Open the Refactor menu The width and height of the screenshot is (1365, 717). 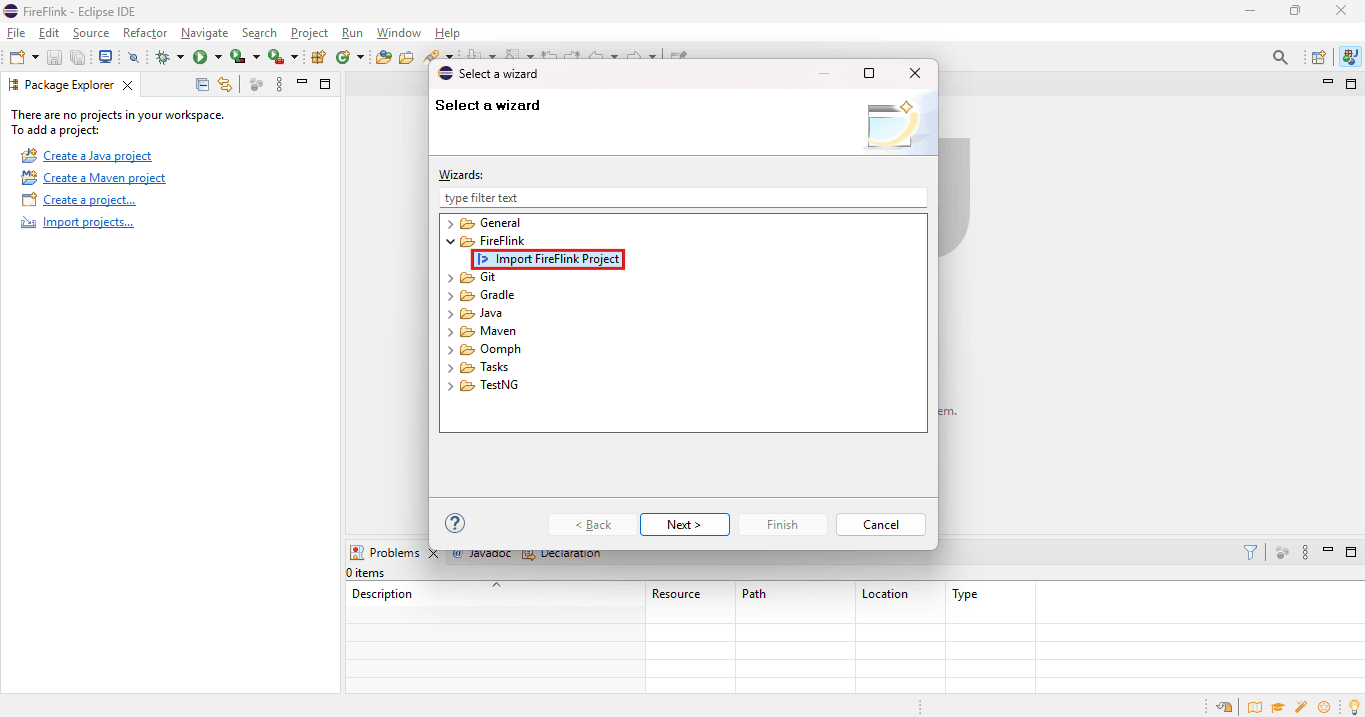pos(145,33)
